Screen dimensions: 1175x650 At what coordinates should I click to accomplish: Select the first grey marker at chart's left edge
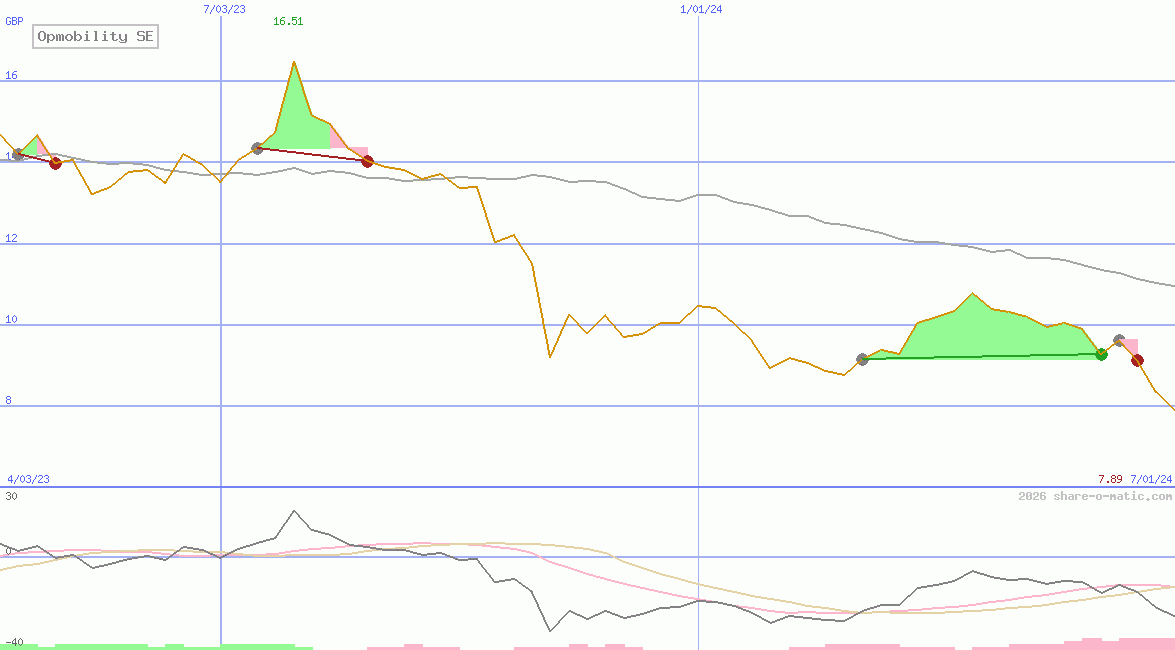(x=18, y=154)
